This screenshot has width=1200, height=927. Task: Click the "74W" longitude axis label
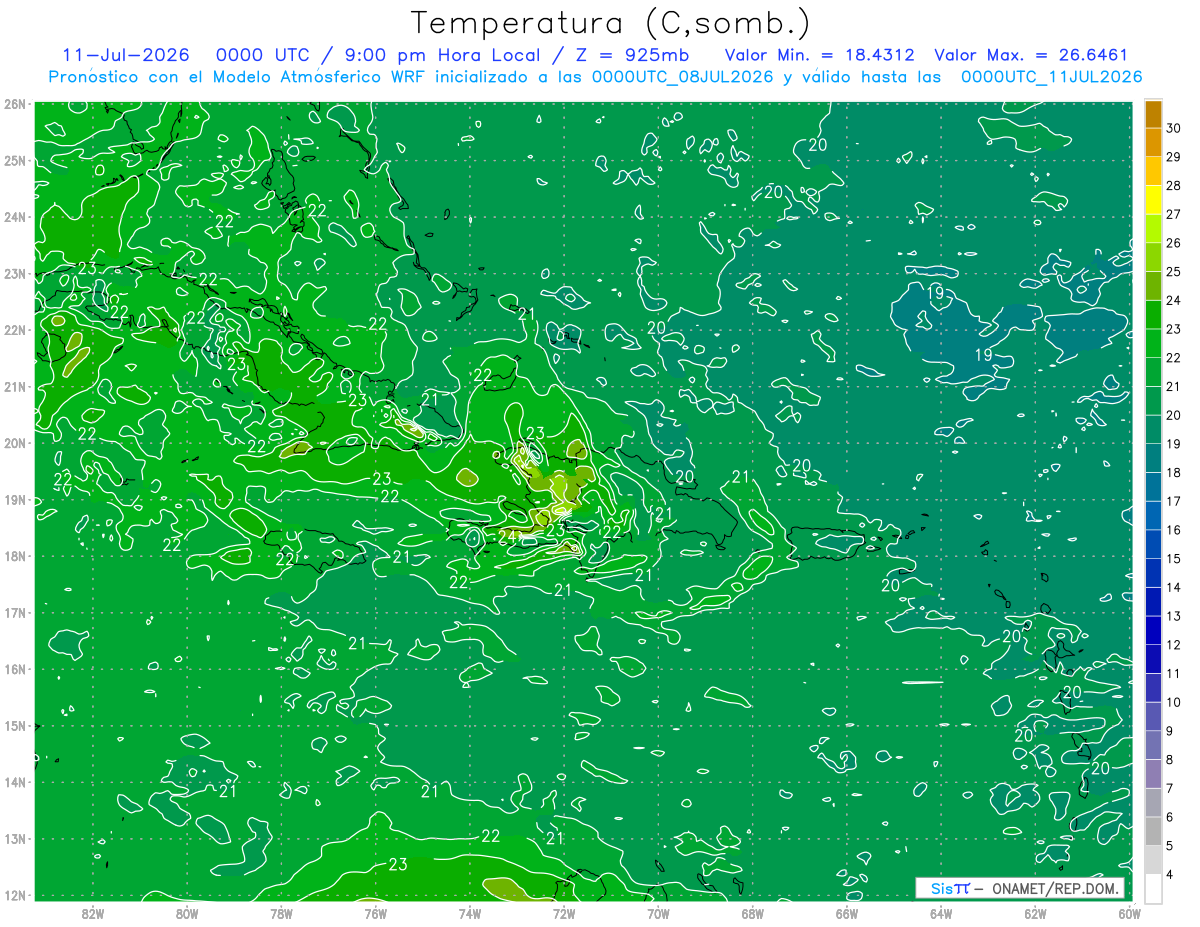click(x=469, y=913)
